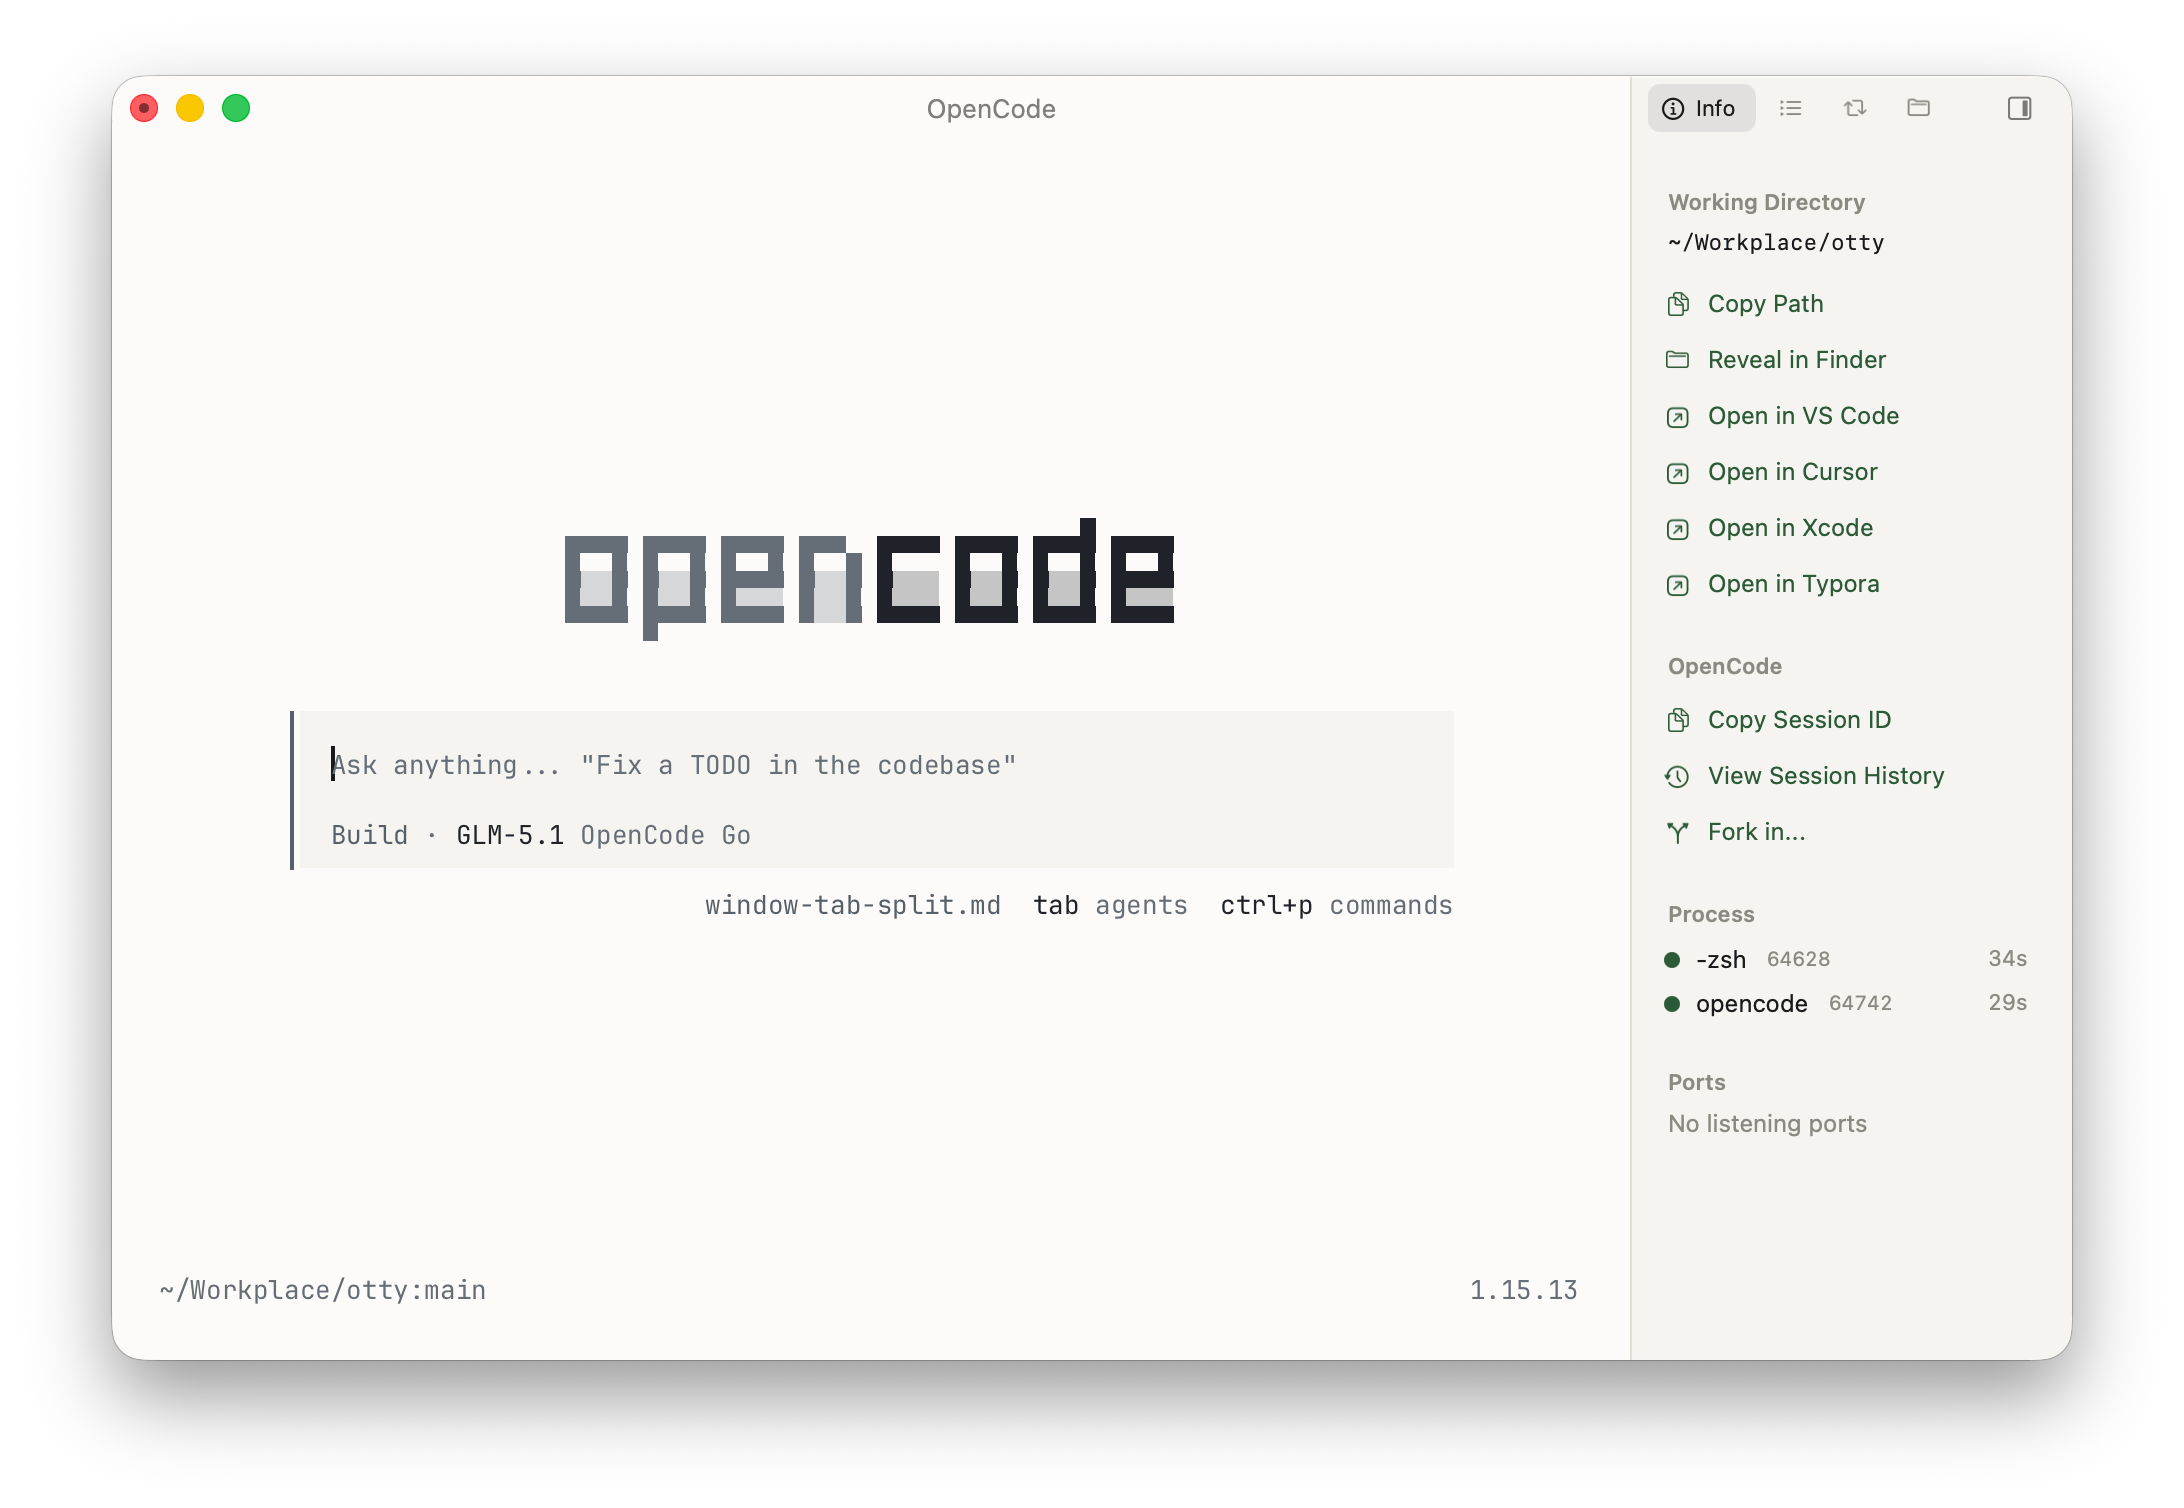The width and height of the screenshot is (2184, 1508).
Task: Switch to the list view sidebar tab
Action: point(1790,108)
